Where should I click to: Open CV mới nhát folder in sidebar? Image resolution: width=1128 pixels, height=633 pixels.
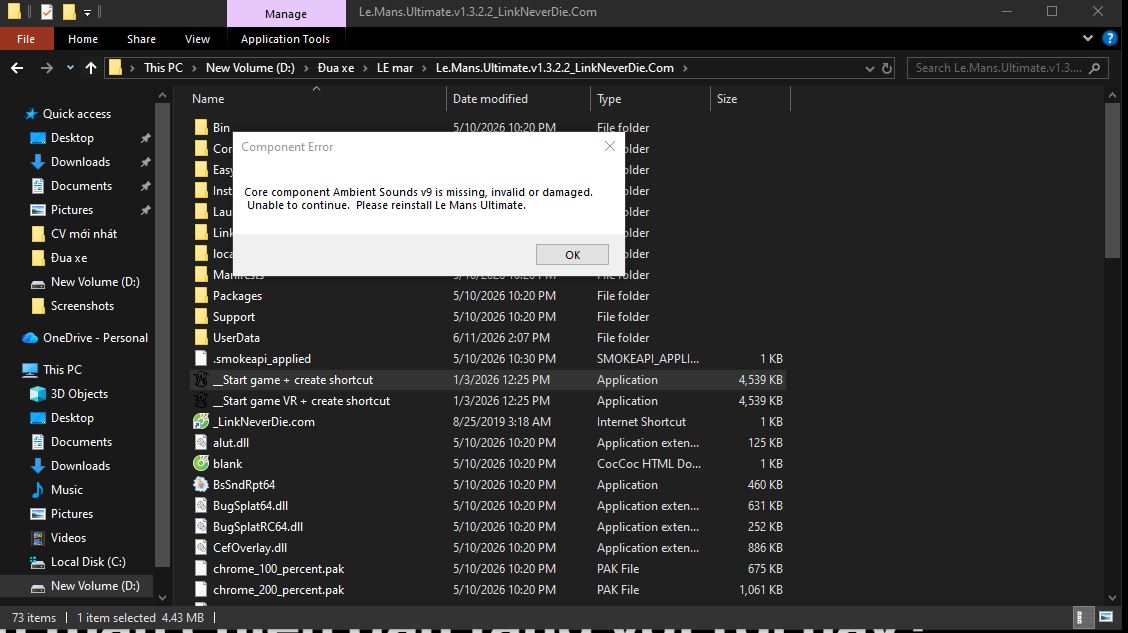pos(83,234)
